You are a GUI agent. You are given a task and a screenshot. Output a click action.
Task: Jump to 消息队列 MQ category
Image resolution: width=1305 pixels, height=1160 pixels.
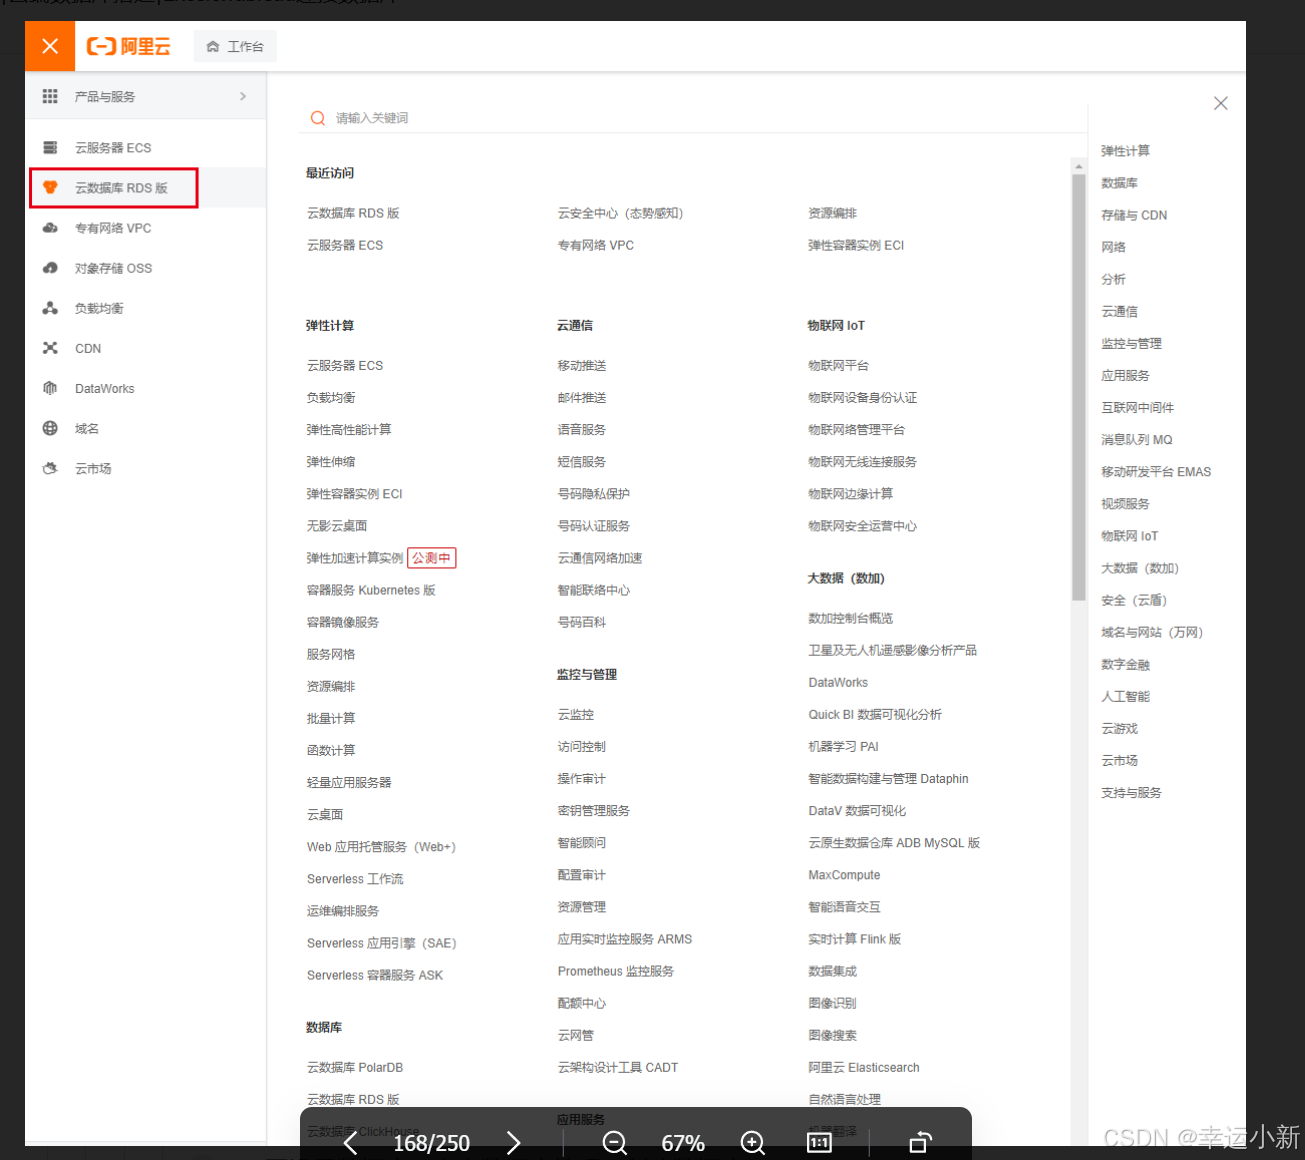click(1136, 439)
